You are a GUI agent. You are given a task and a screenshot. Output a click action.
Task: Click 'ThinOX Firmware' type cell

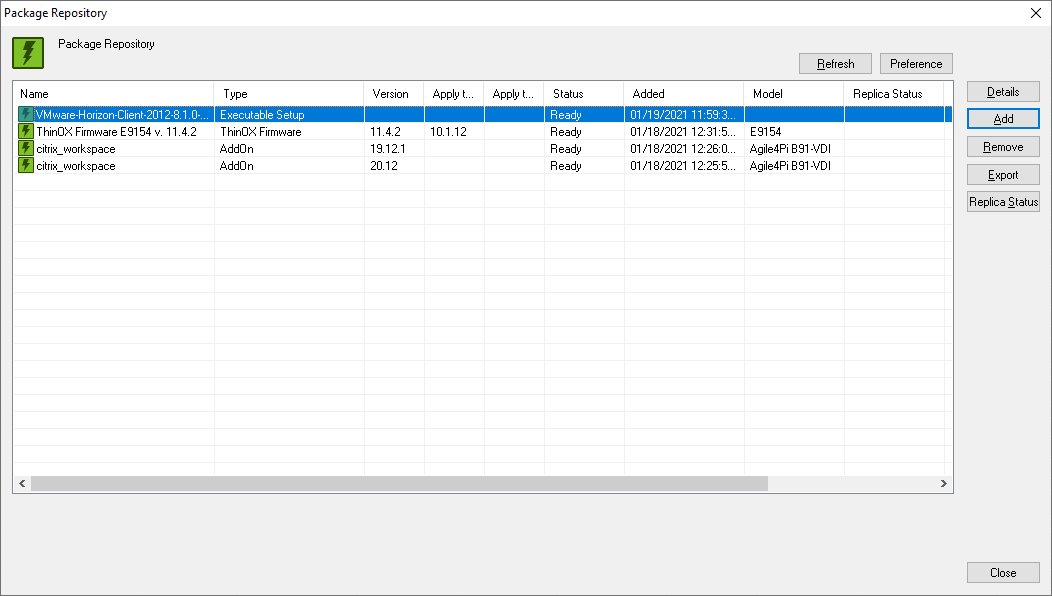pyautogui.click(x=260, y=132)
